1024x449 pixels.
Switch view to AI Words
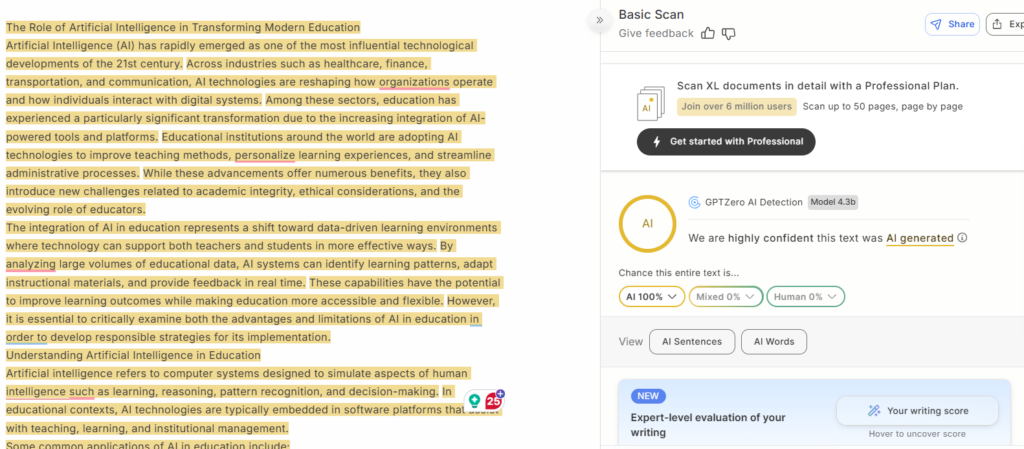[x=774, y=341]
